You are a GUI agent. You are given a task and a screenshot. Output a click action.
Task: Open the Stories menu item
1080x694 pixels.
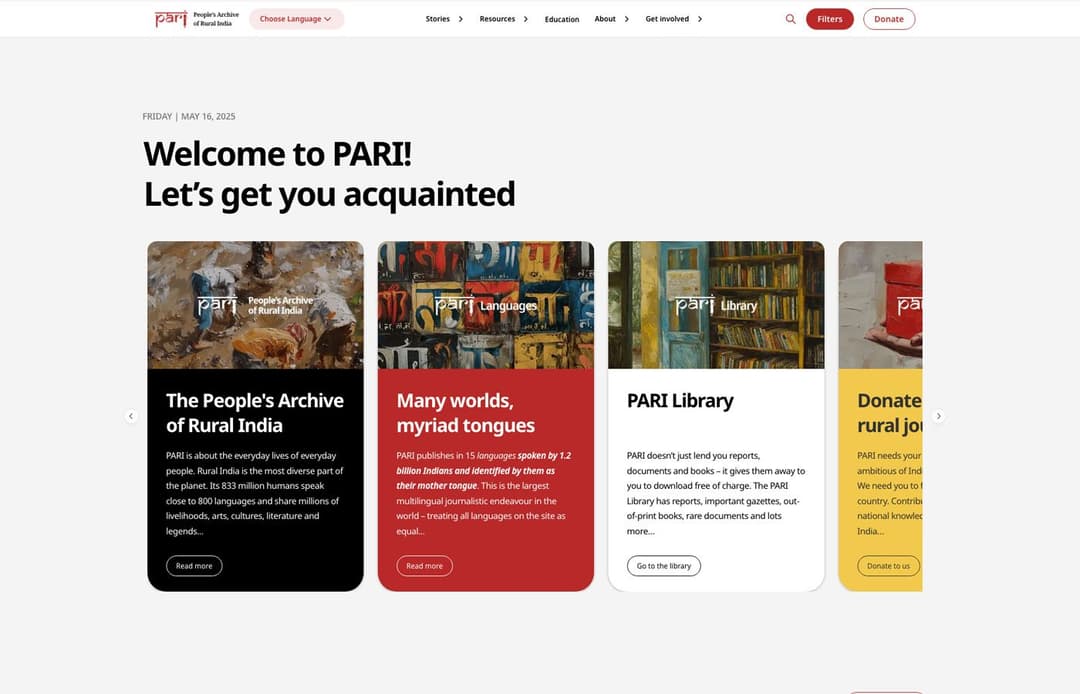[438, 19]
